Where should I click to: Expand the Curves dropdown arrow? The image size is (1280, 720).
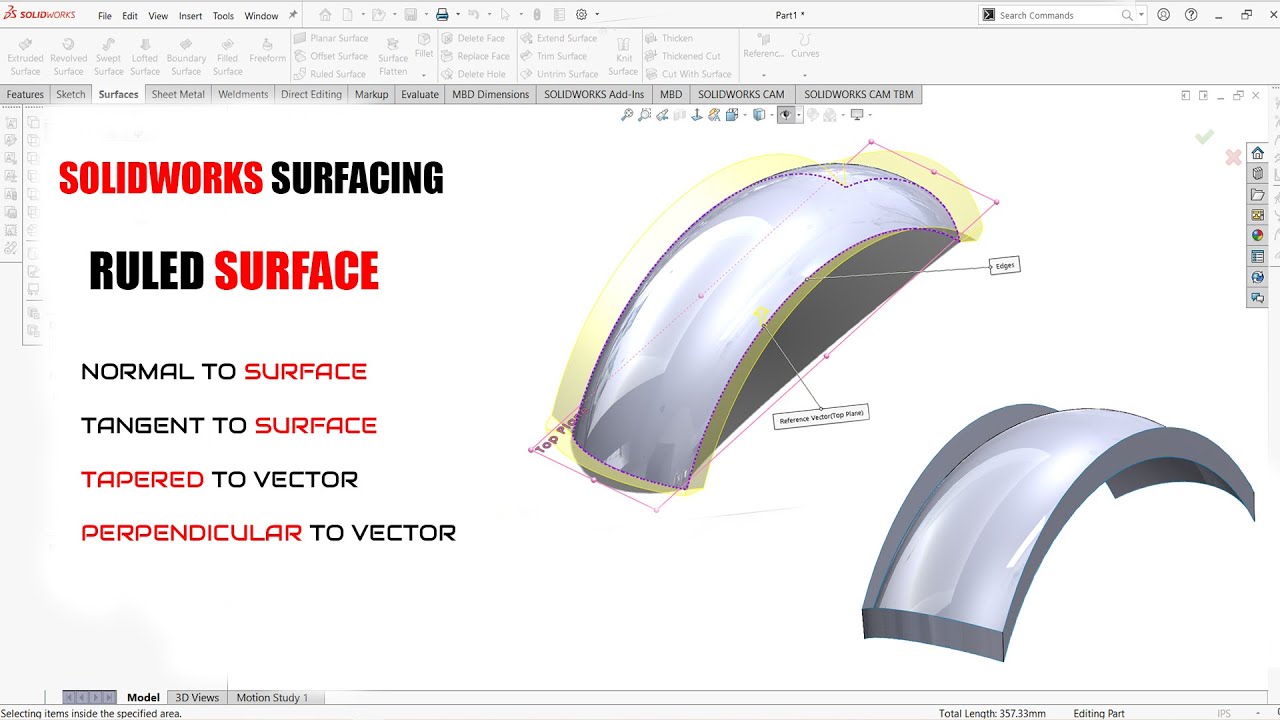805,75
